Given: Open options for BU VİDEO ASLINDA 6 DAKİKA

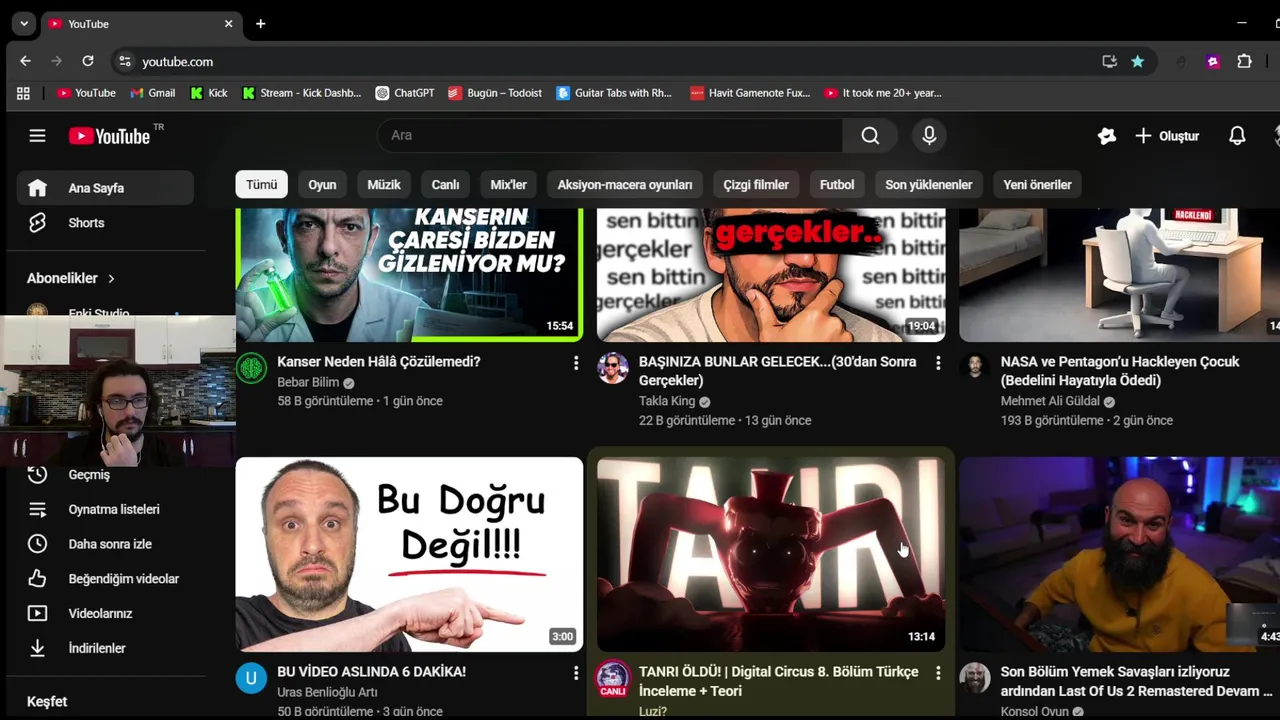Looking at the screenshot, I should (x=575, y=674).
